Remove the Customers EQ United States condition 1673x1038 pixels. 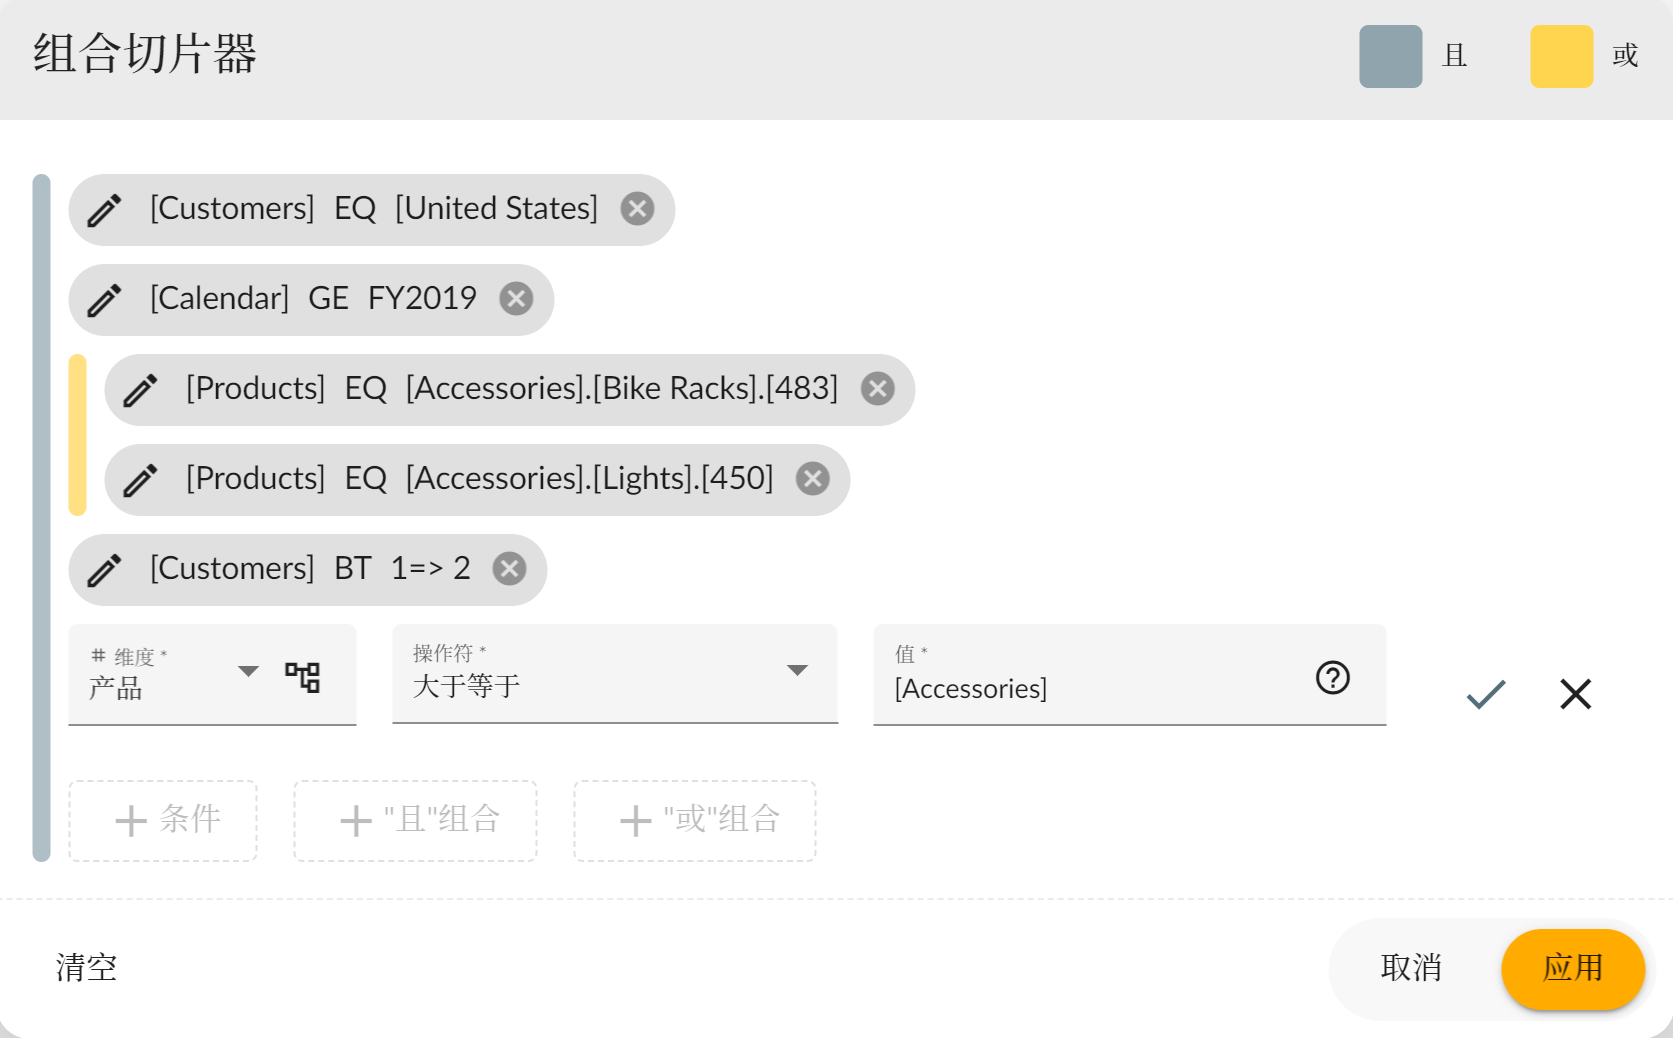coord(637,209)
